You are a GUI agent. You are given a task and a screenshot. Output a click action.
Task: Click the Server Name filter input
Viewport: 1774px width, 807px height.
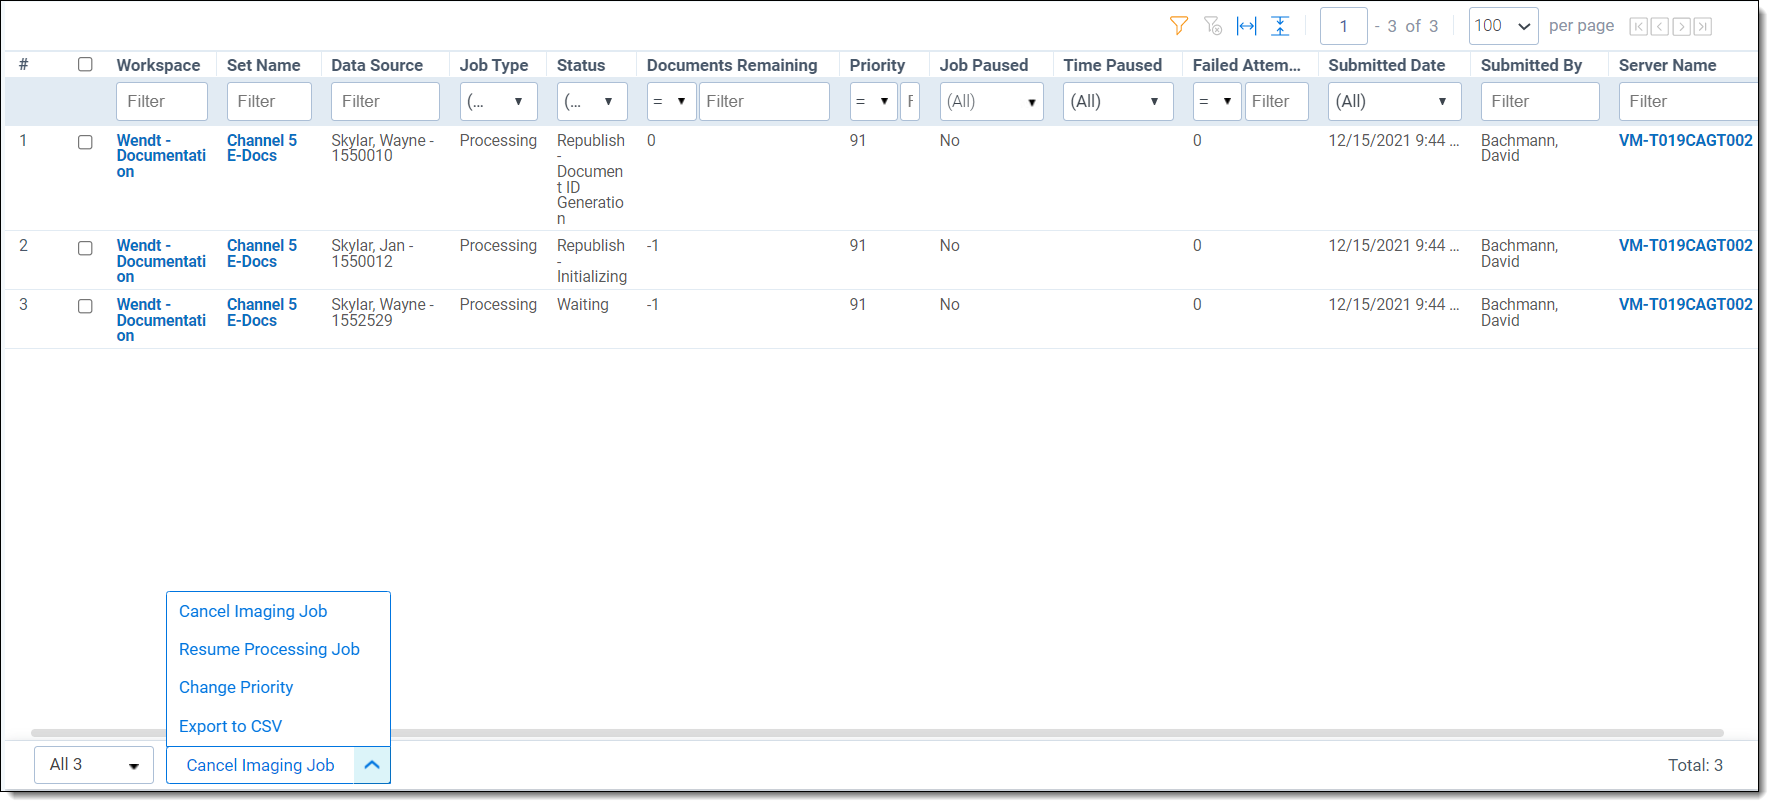tap(1688, 101)
